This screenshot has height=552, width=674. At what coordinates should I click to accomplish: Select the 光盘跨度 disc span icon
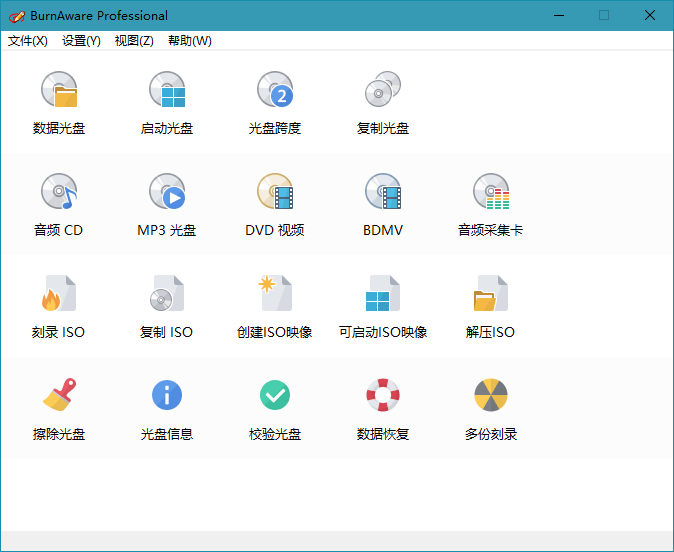pyautogui.click(x=275, y=91)
